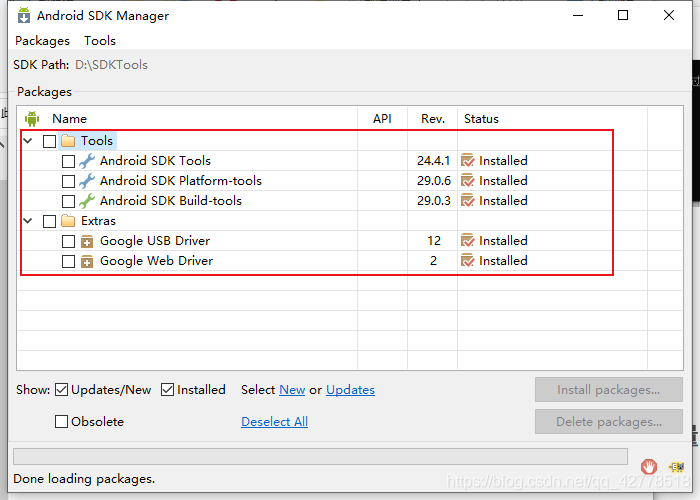
Task: Click the wrench icon beside Android SDK Tools
Action: pos(87,161)
